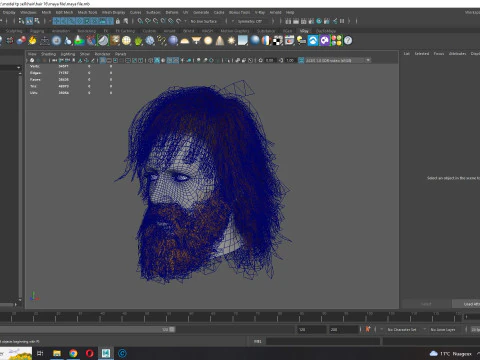Toggle the view transform icon beside ACES dropdown
480x360 pixels.
click(x=301, y=60)
